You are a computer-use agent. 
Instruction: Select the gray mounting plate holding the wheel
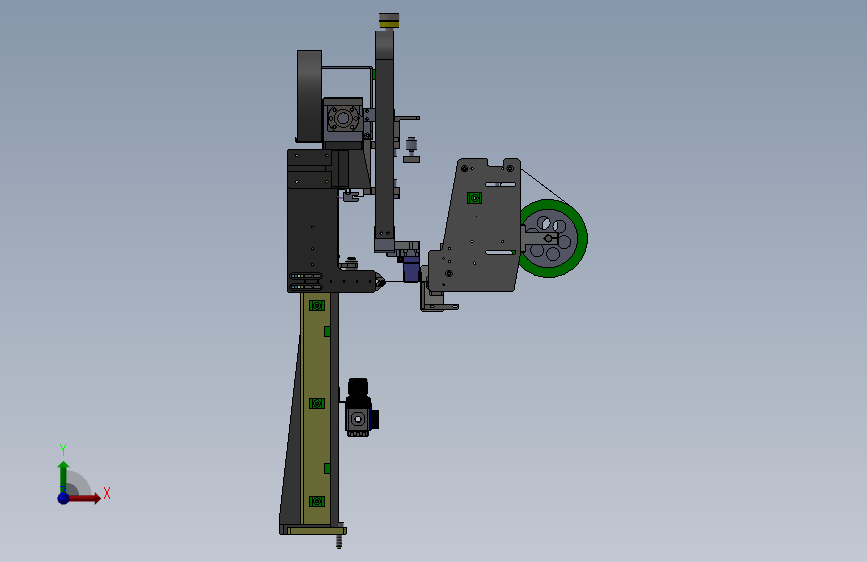click(x=478, y=226)
